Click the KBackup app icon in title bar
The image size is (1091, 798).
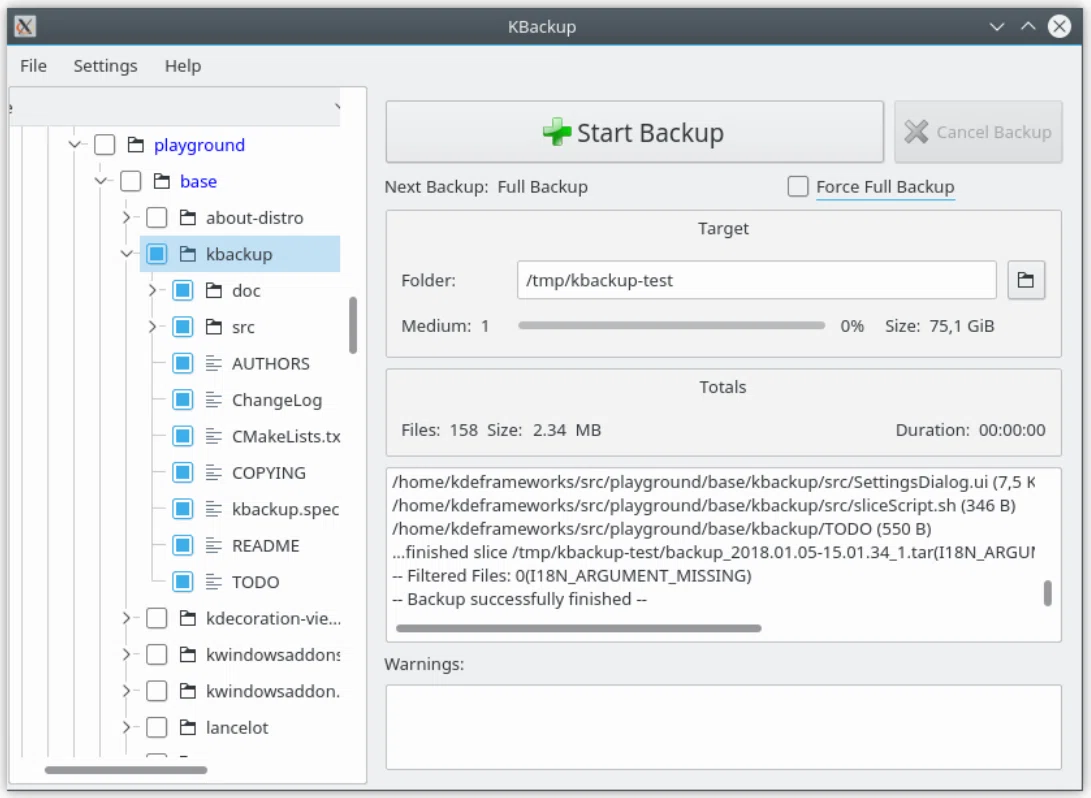[x=25, y=26]
